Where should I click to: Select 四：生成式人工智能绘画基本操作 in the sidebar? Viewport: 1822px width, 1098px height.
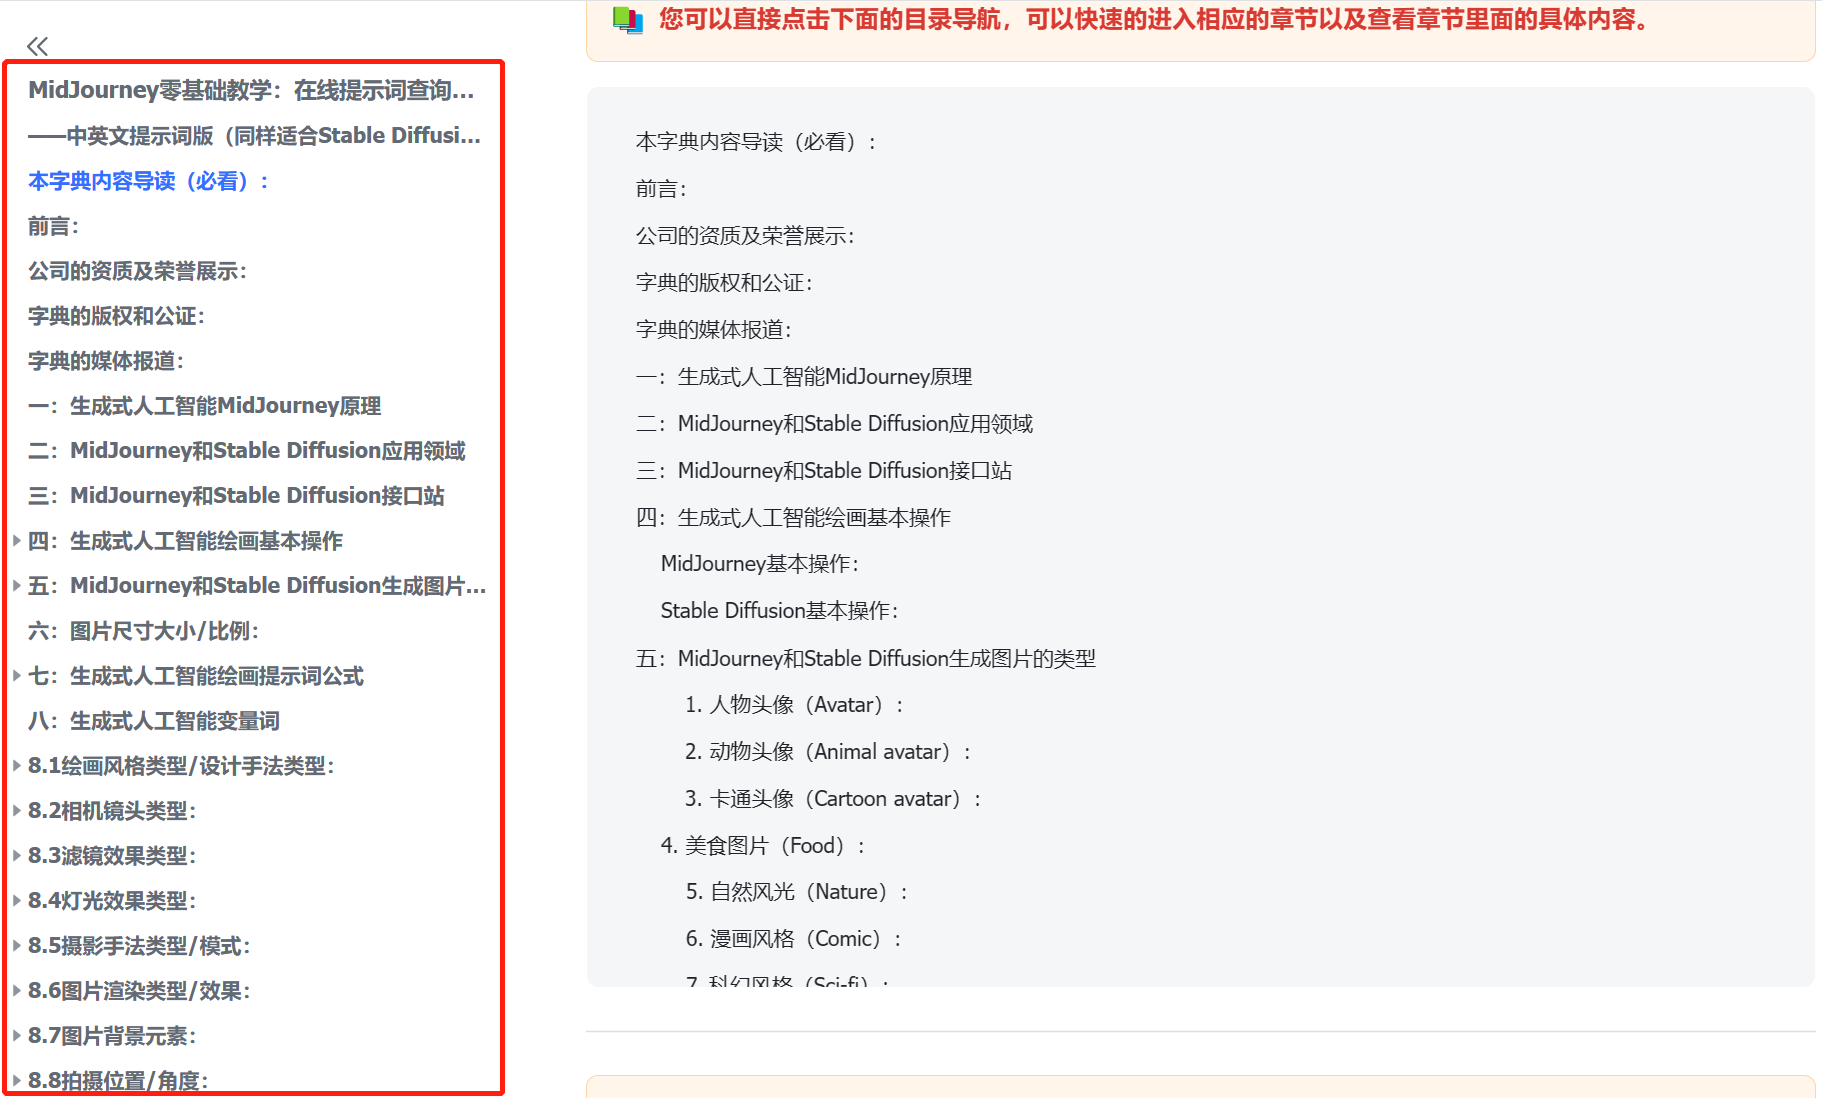186,541
